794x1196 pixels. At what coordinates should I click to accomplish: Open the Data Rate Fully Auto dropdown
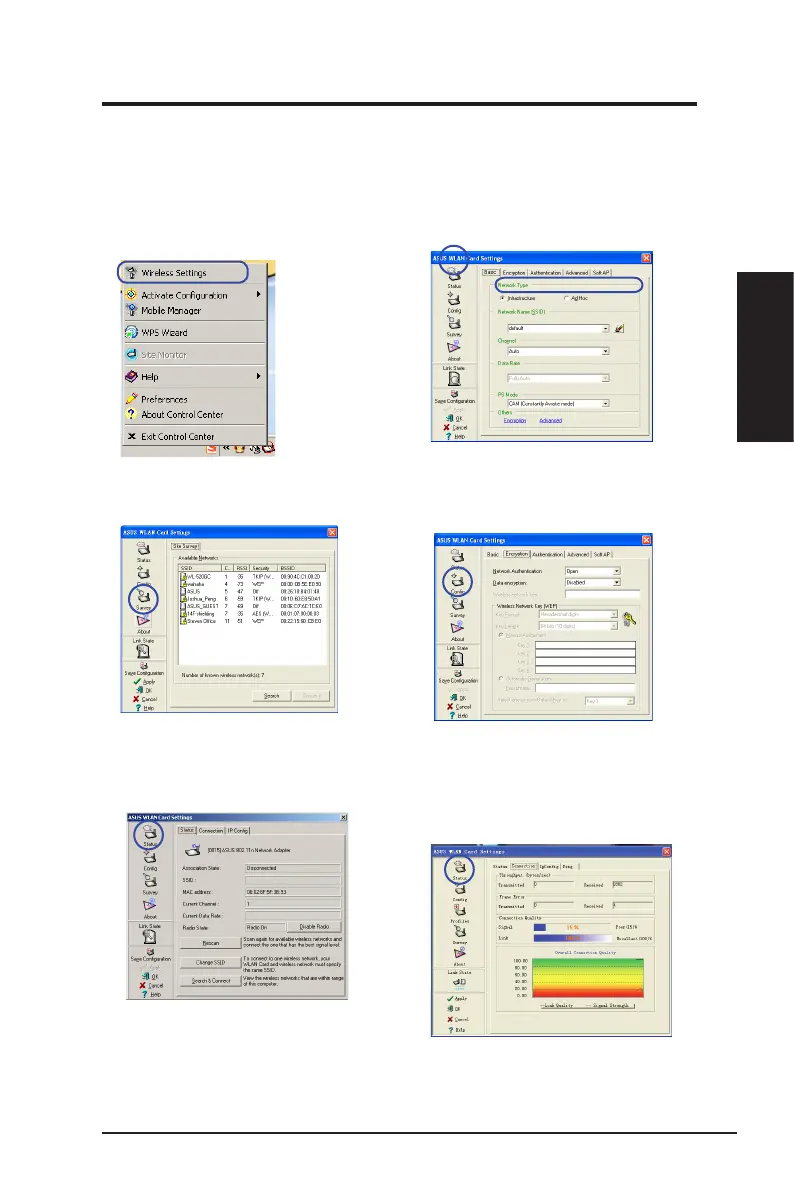[x=606, y=378]
